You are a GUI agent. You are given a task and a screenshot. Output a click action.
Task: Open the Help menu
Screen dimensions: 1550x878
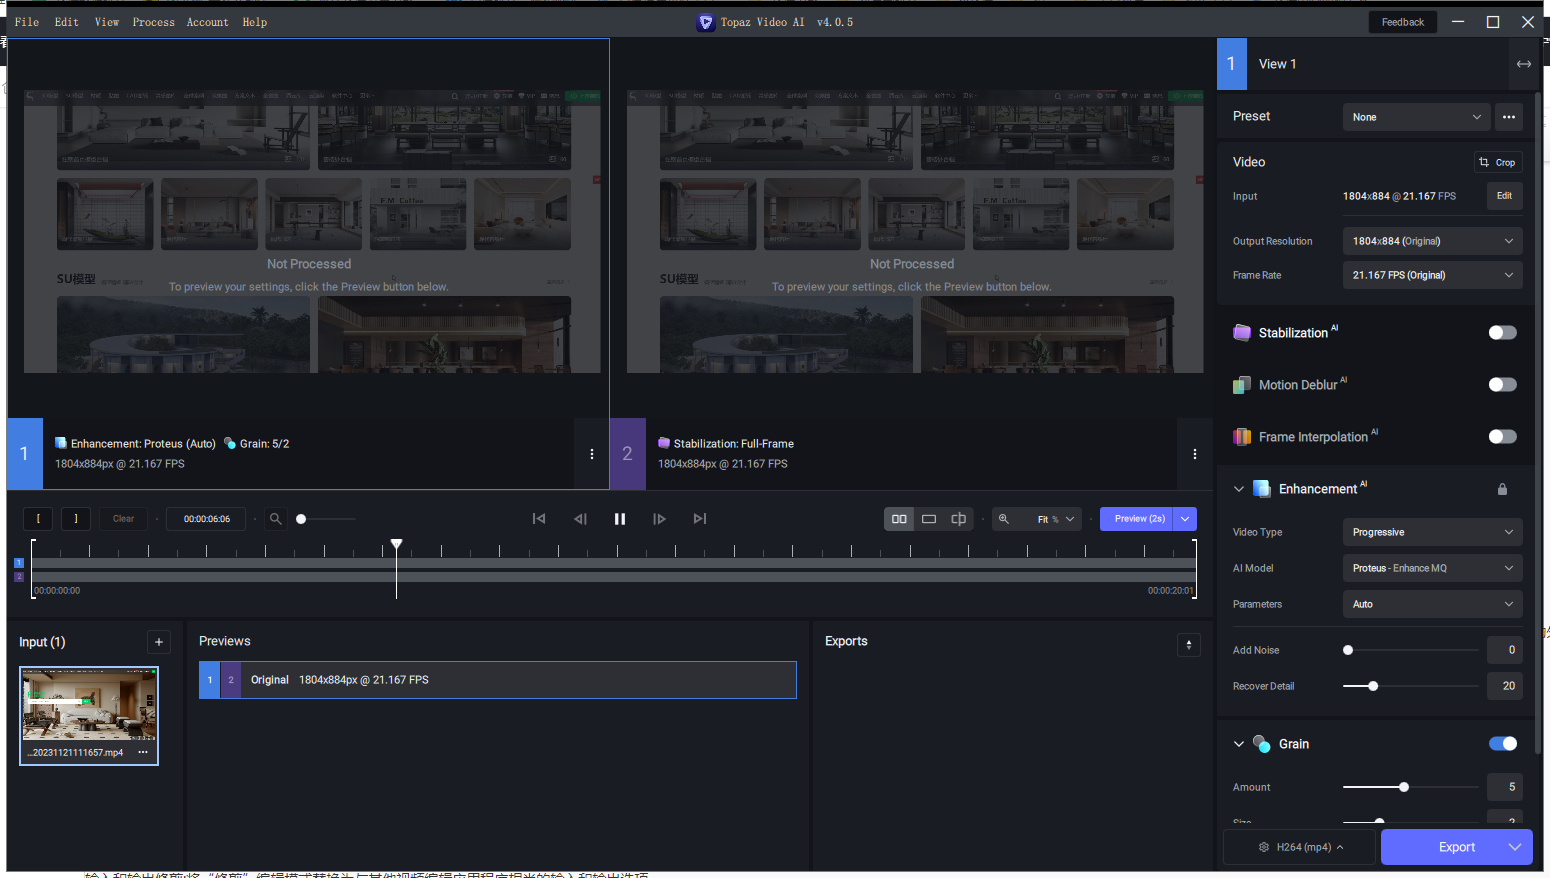coord(255,22)
